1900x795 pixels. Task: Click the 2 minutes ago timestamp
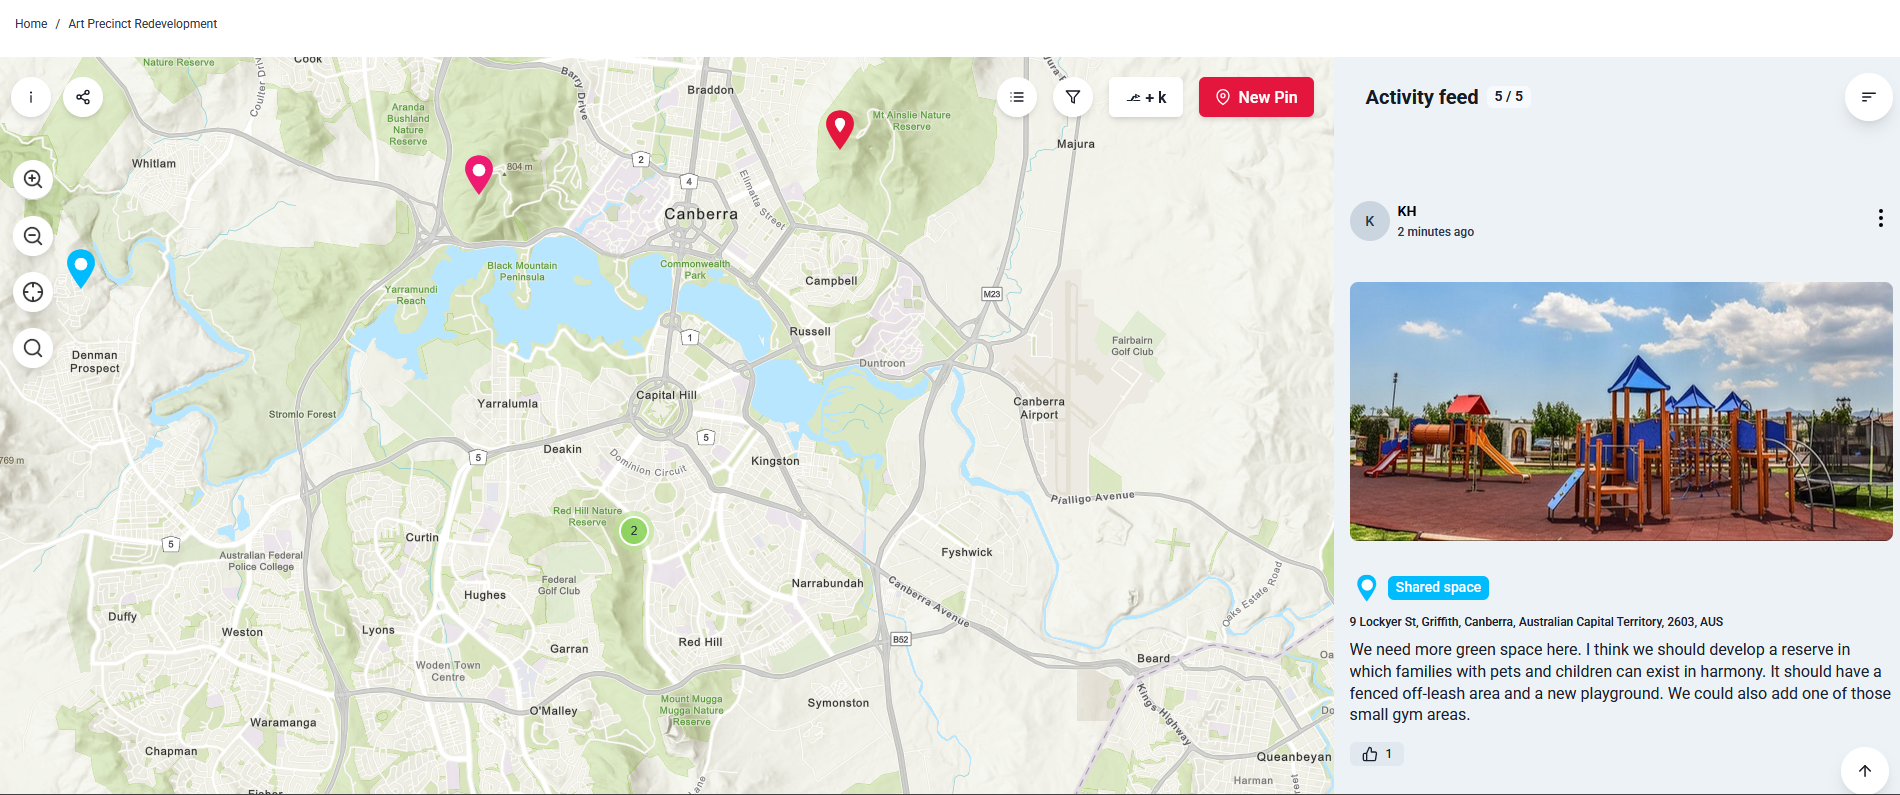(1436, 232)
